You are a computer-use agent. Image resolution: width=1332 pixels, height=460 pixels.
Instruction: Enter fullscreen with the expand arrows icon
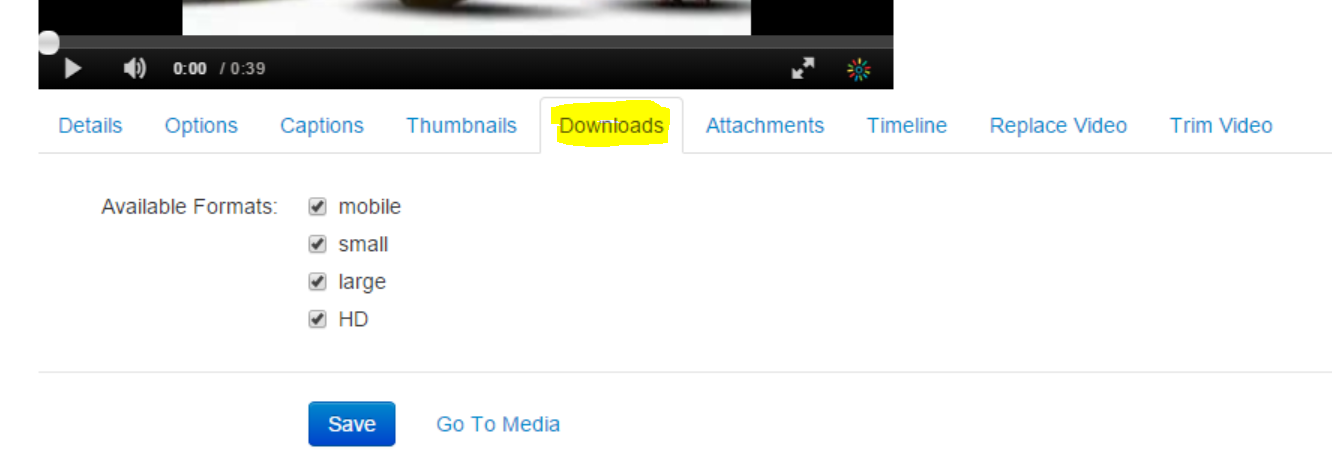point(803,68)
